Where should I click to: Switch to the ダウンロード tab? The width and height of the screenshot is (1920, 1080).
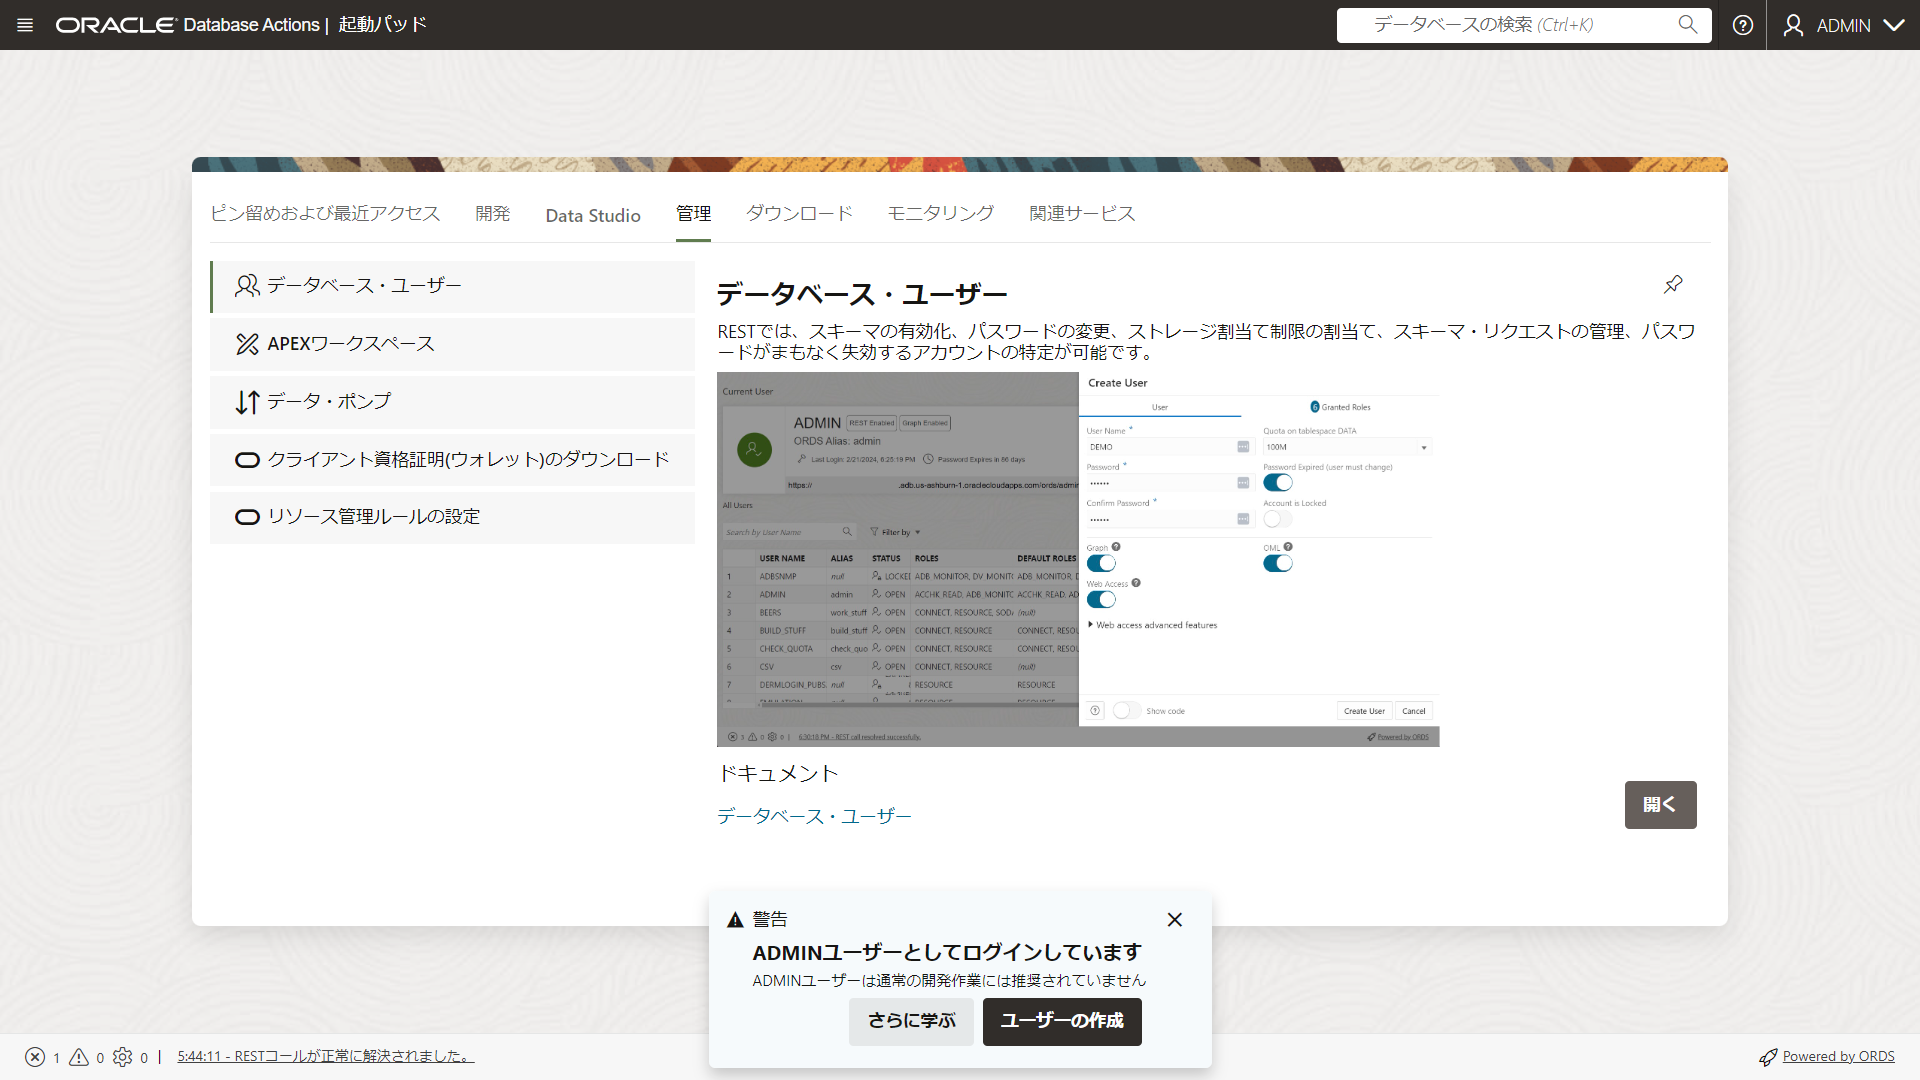tap(799, 214)
